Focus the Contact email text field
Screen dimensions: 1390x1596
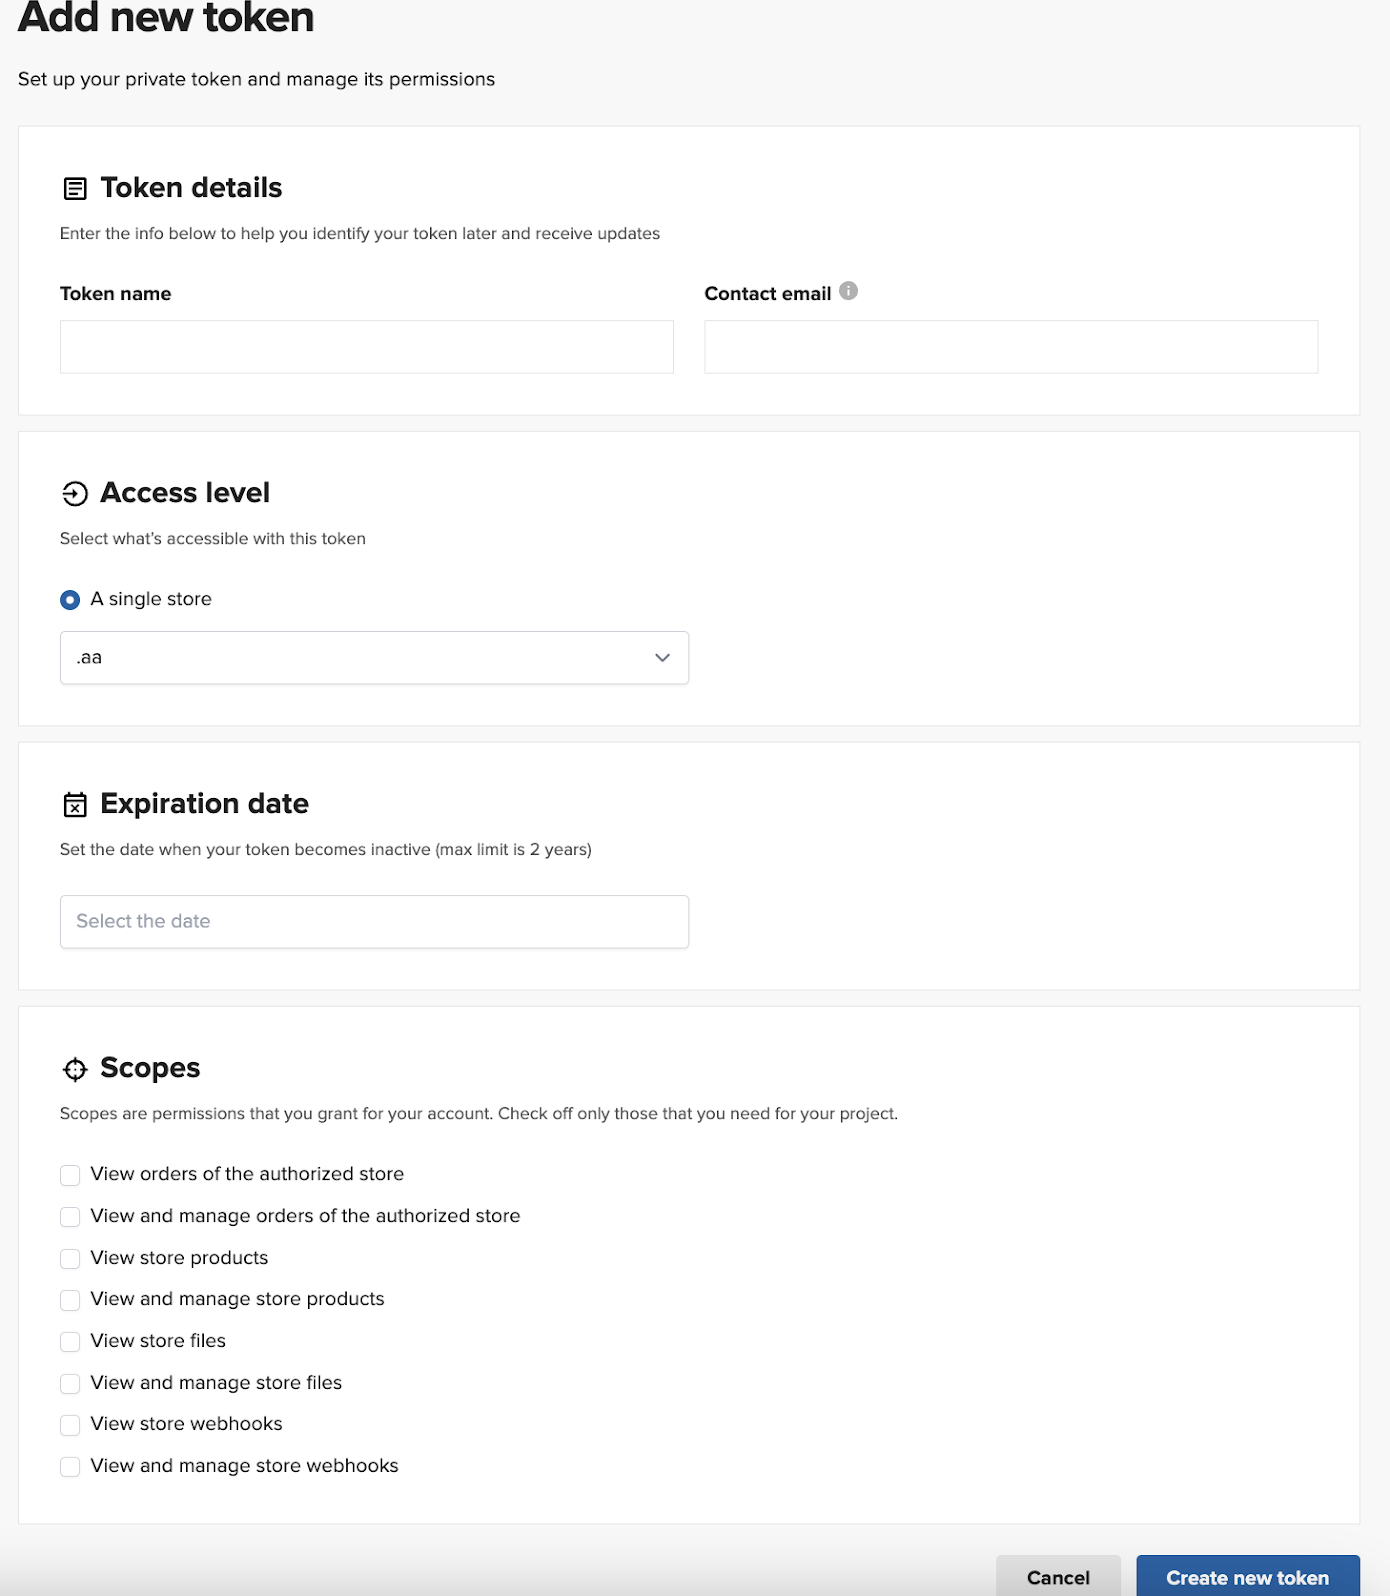pyautogui.click(x=1010, y=347)
